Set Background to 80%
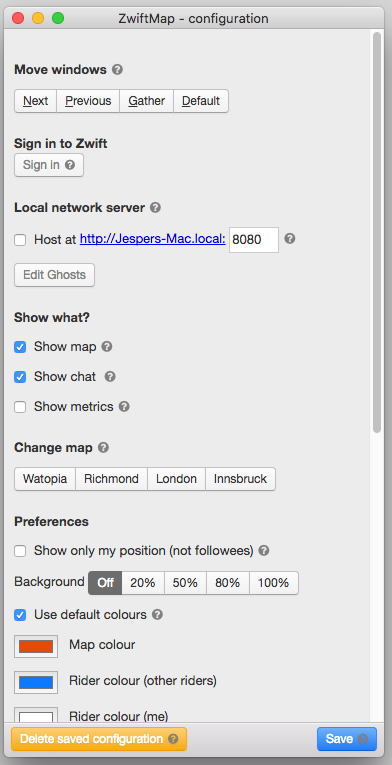 tap(228, 583)
